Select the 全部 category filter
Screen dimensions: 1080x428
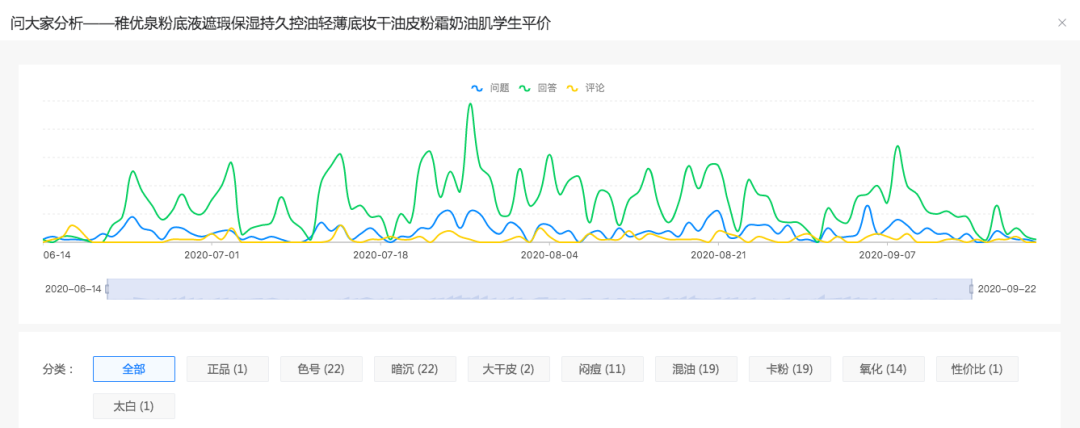click(134, 369)
